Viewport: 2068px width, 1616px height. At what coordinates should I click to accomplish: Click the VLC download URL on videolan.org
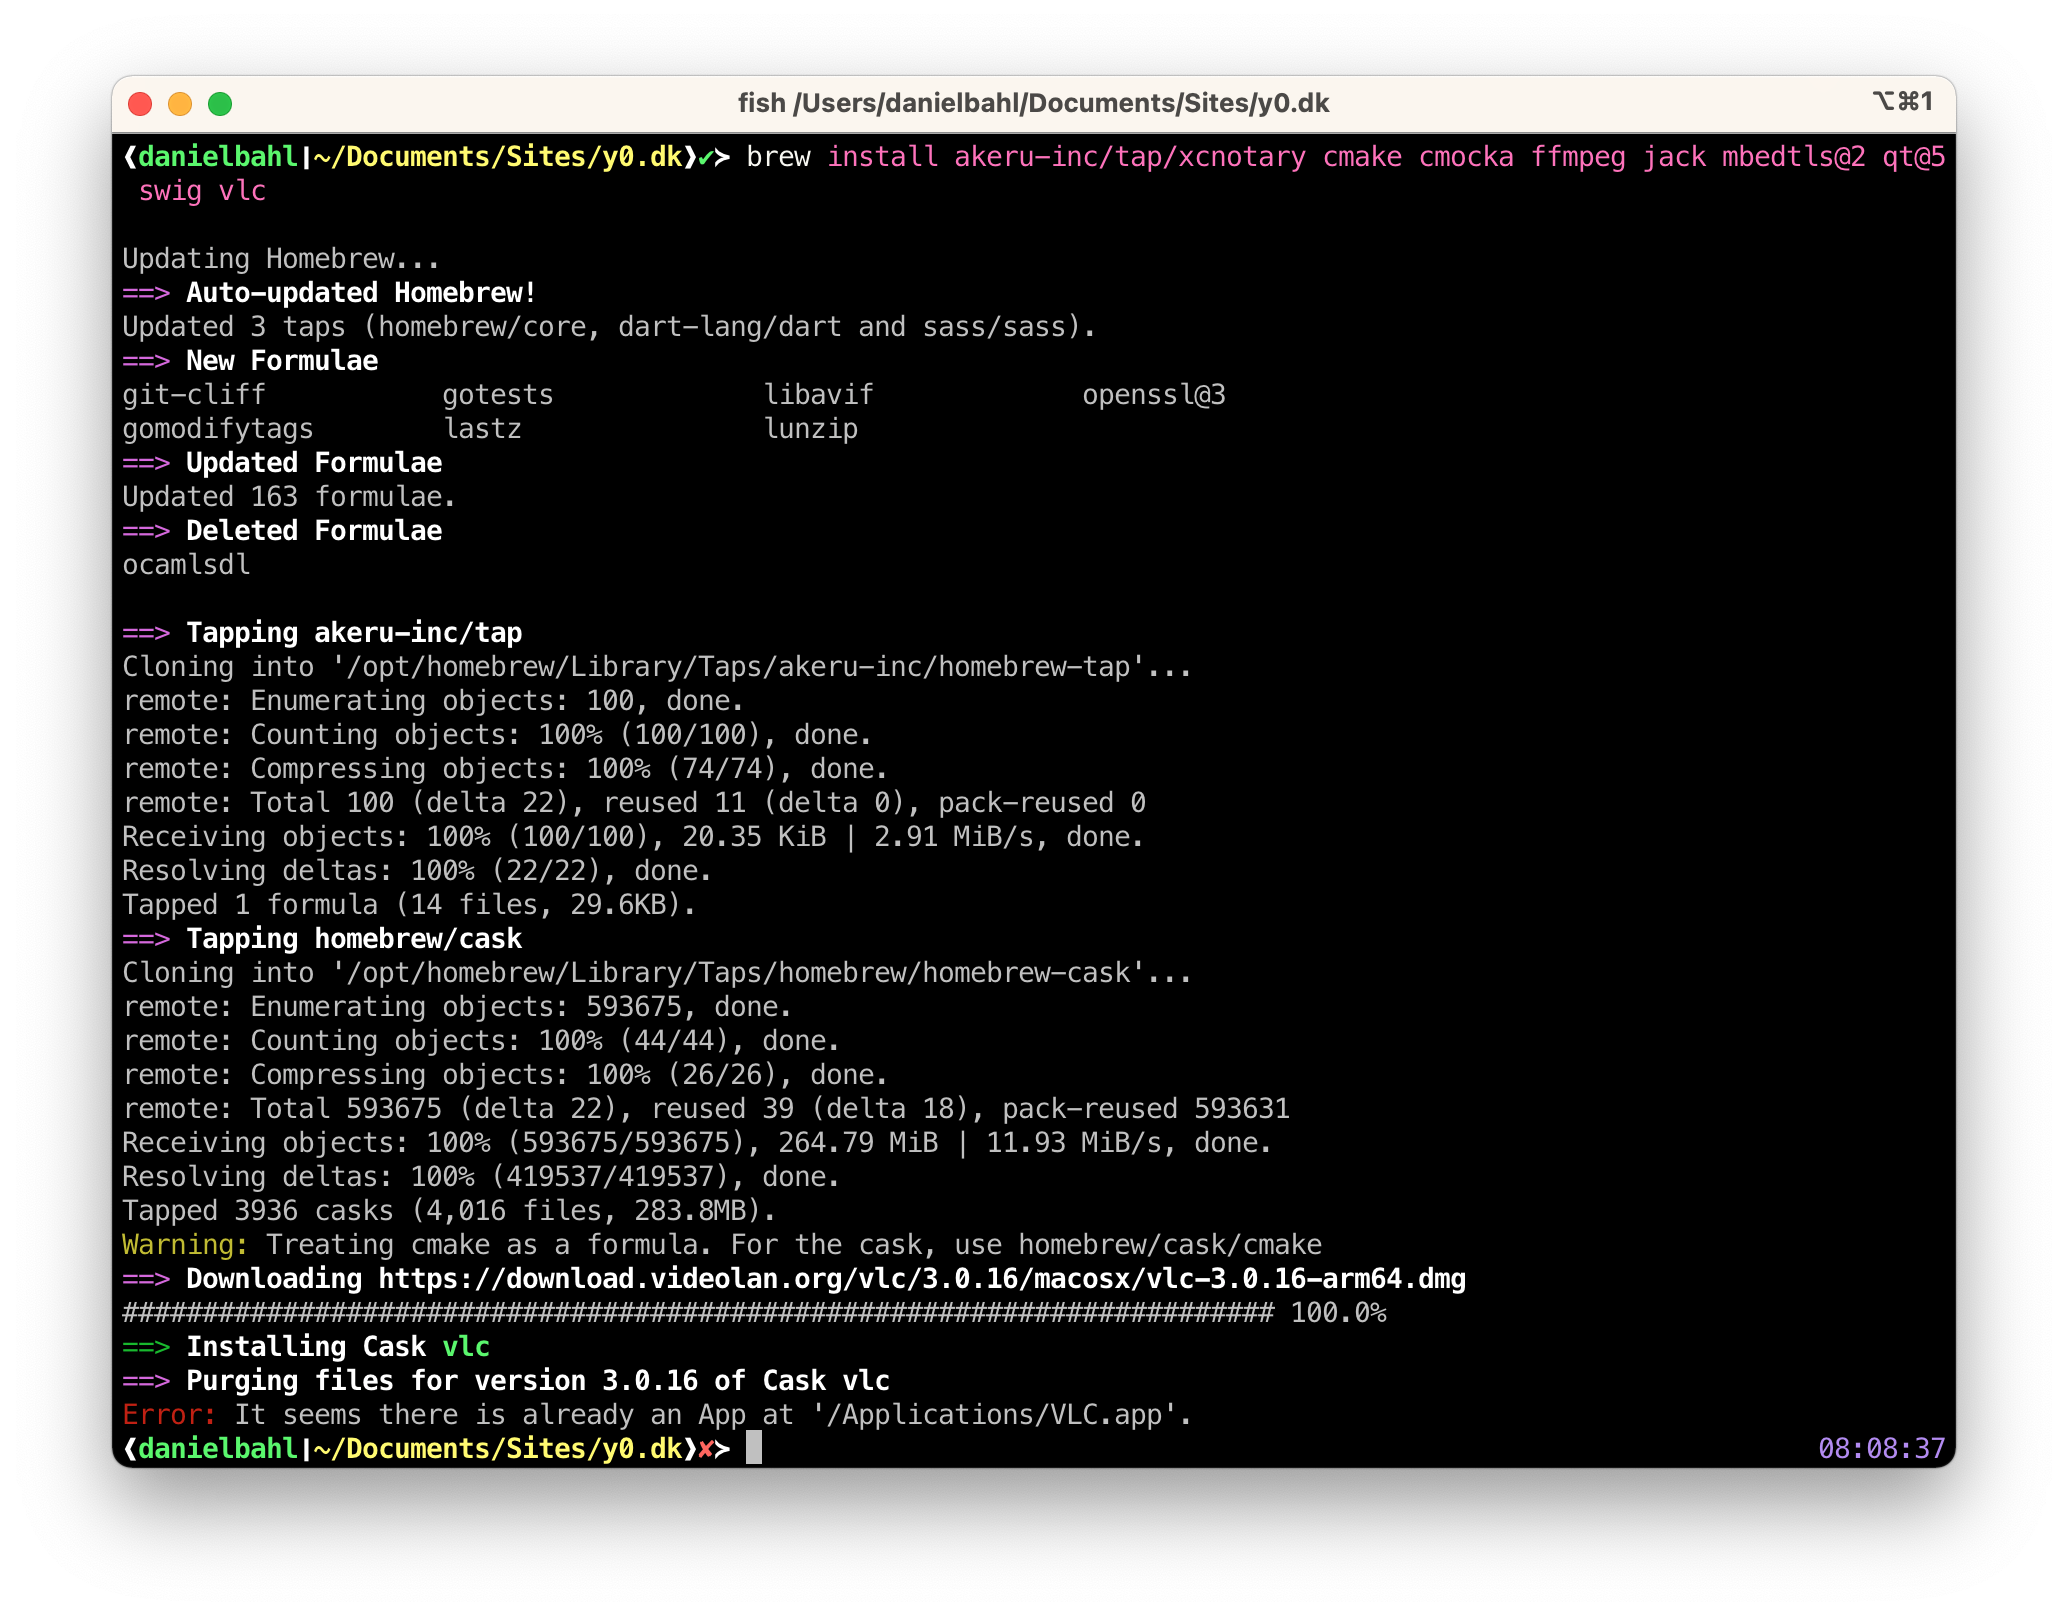click(x=922, y=1279)
